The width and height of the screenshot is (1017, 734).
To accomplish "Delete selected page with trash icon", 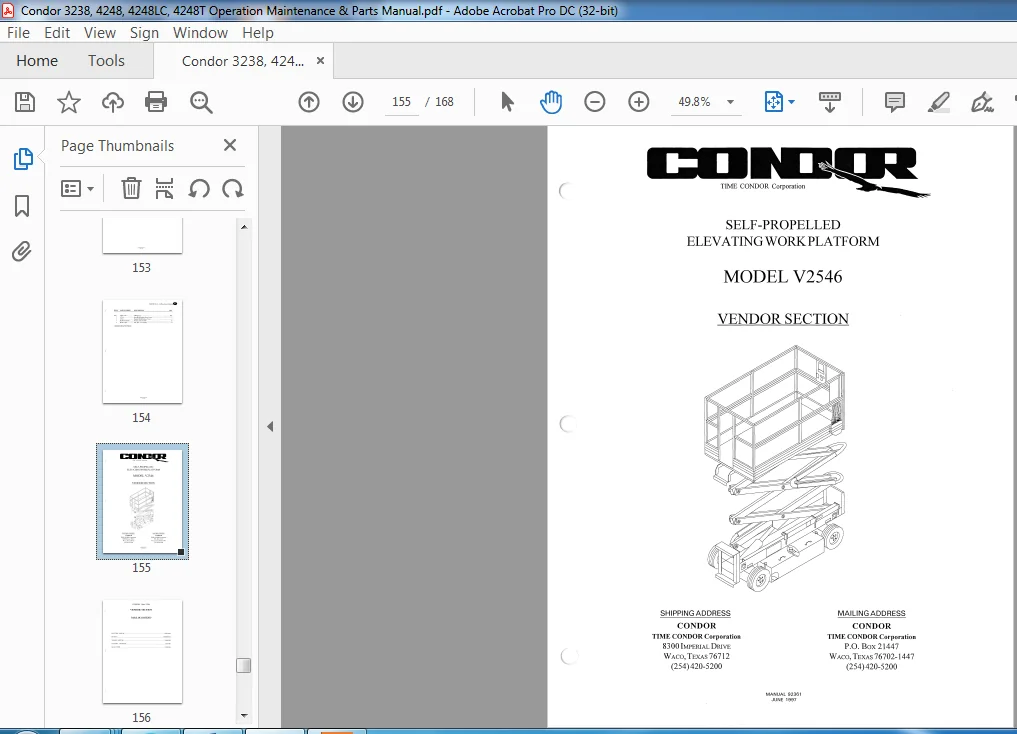I will tap(131, 189).
